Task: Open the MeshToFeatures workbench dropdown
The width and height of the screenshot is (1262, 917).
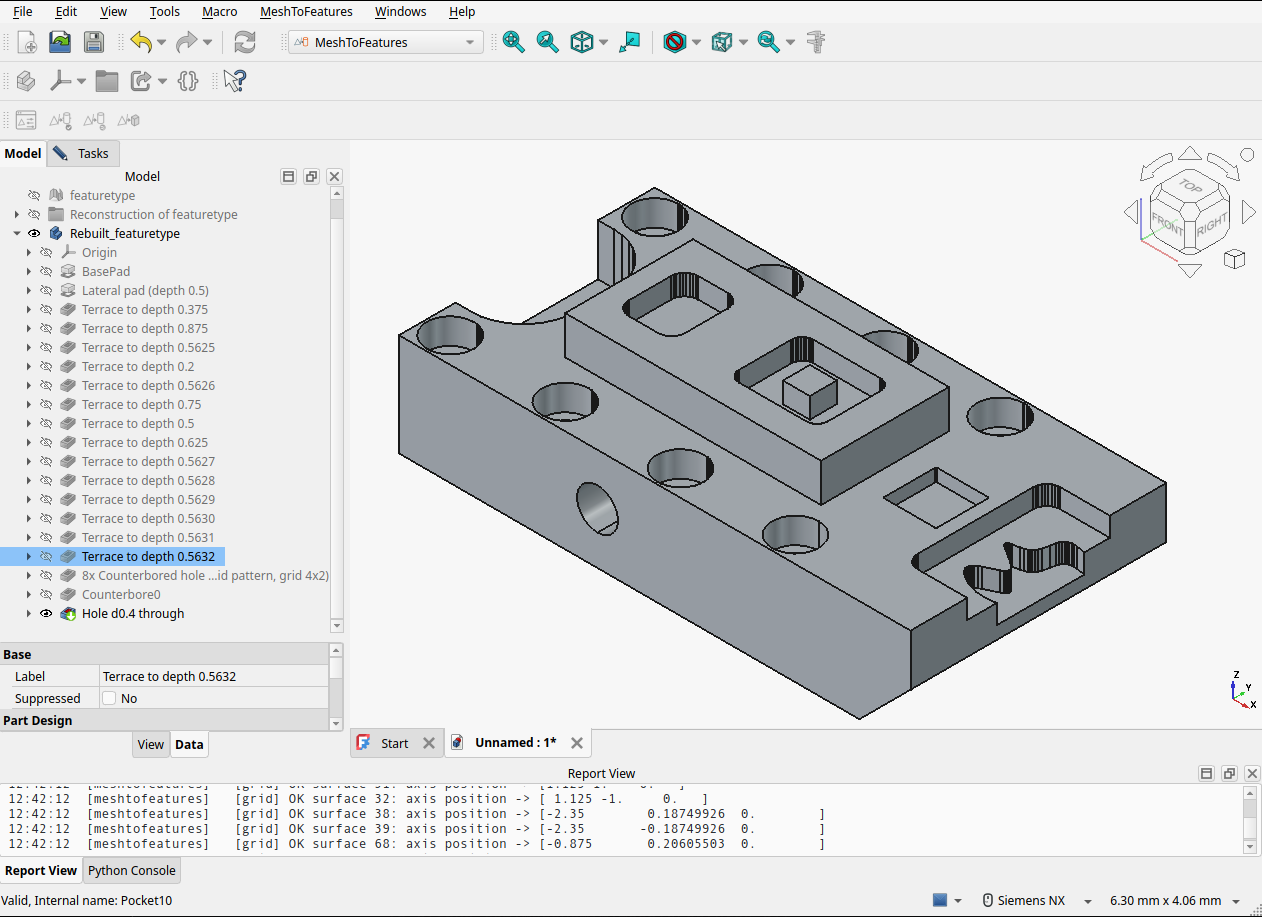Action: pos(386,42)
